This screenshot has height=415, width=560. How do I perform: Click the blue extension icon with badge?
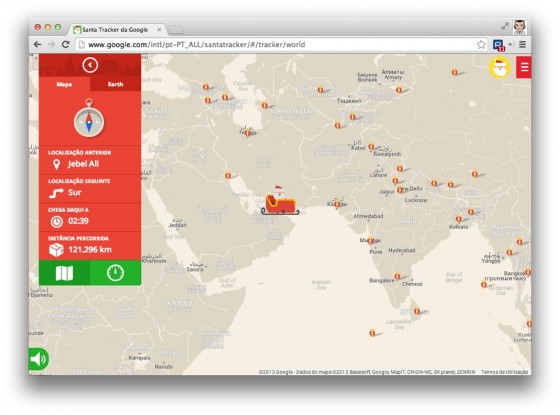[499, 45]
